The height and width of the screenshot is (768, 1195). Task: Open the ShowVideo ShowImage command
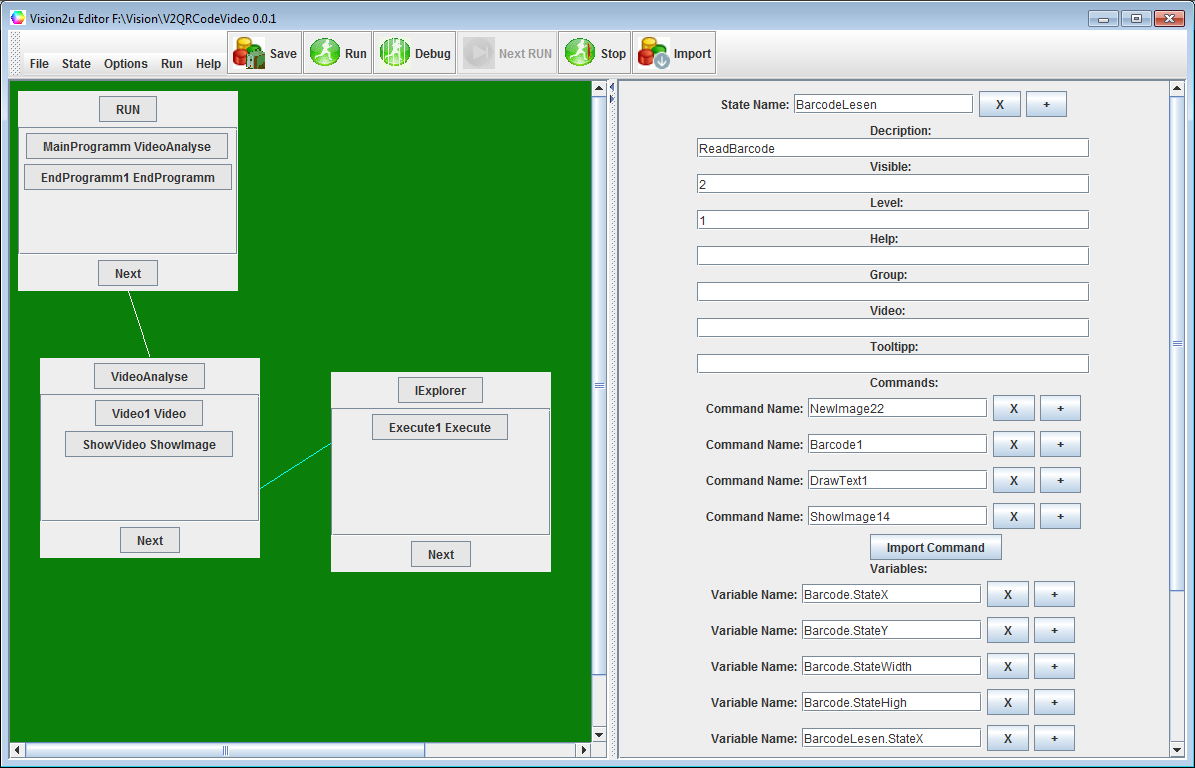(x=149, y=445)
